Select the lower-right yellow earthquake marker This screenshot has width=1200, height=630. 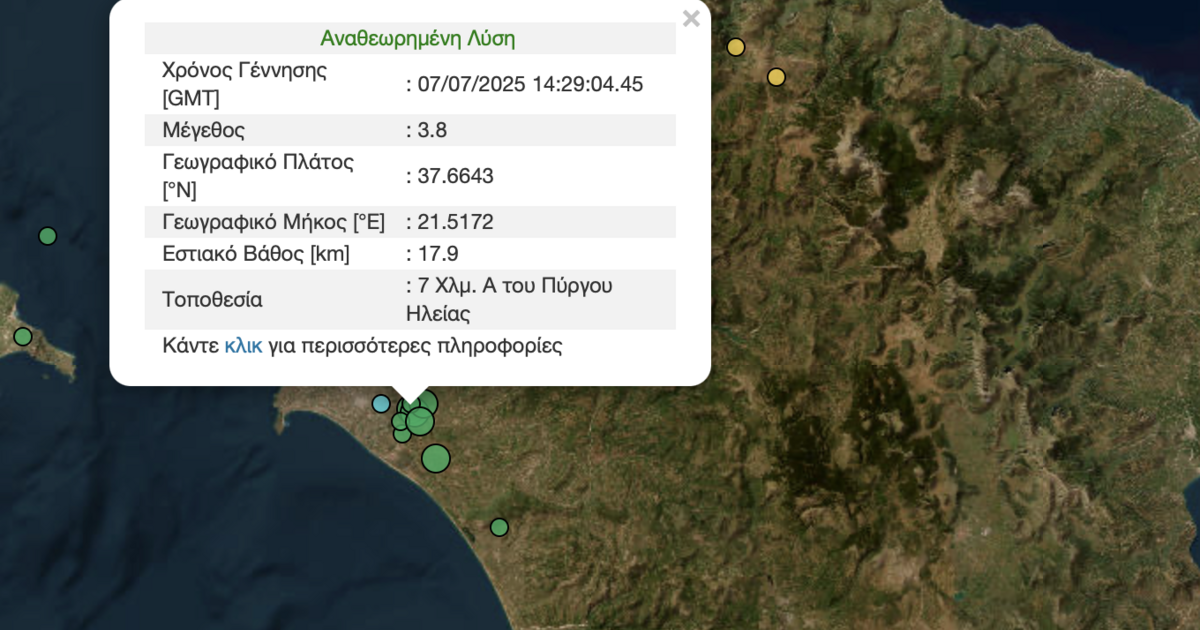tap(776, 77)
